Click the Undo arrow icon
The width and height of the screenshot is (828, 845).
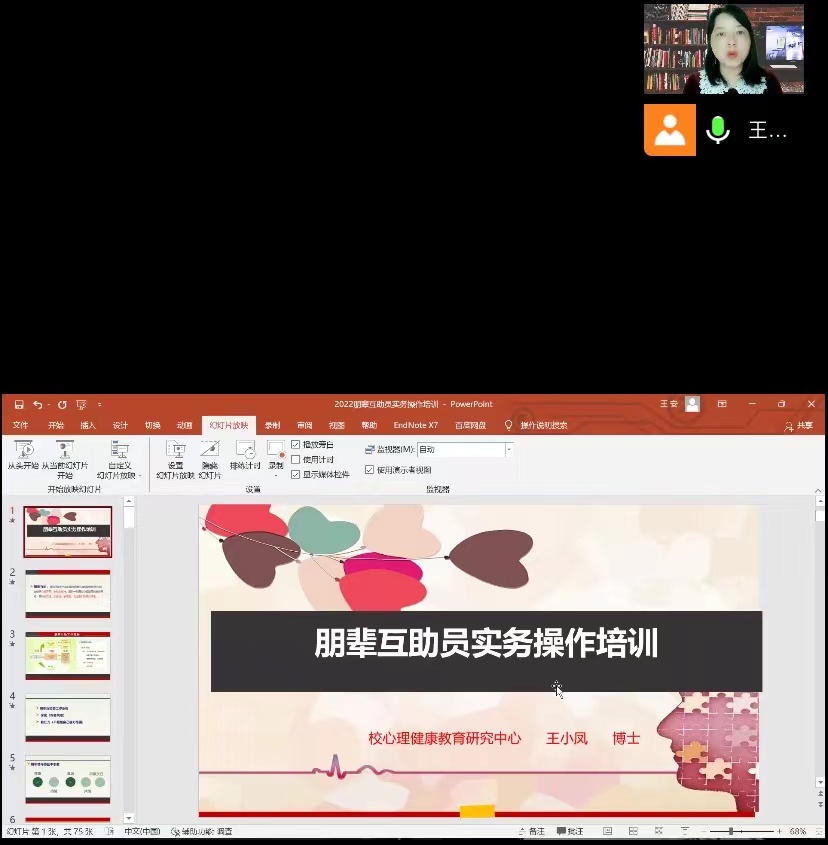pos(38,404)
